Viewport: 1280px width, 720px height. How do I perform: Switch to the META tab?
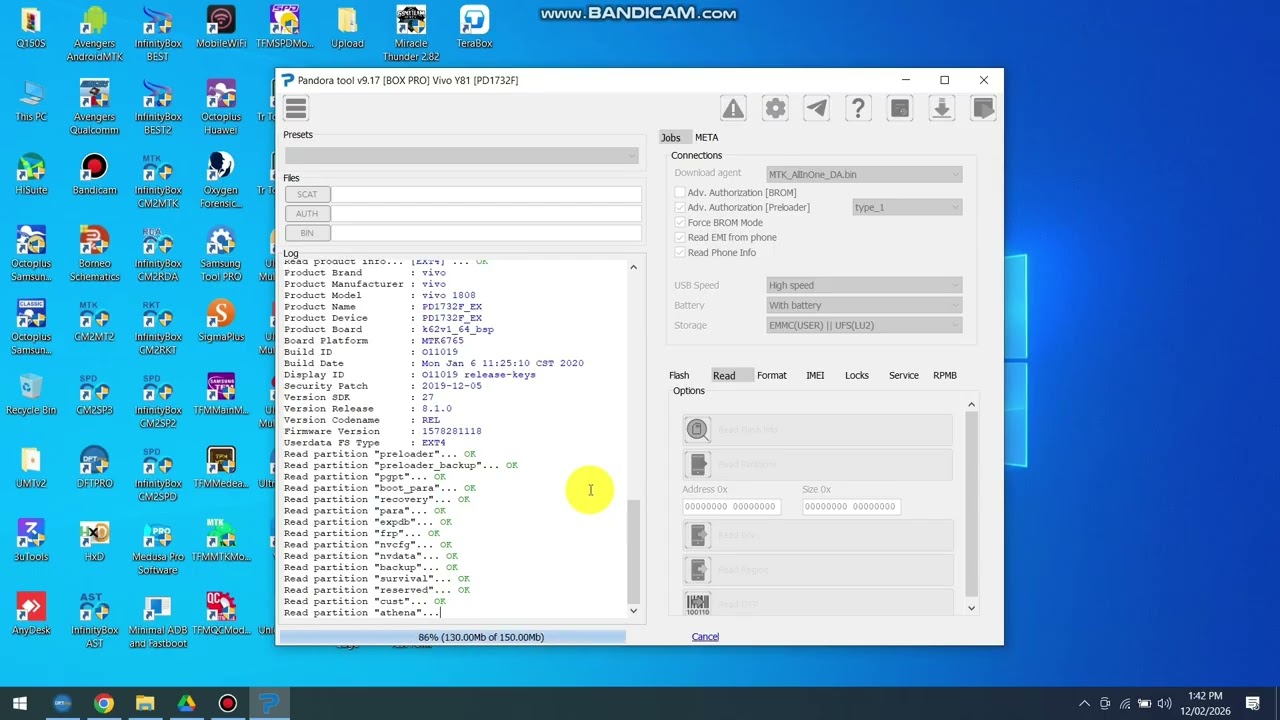(707, 137)
